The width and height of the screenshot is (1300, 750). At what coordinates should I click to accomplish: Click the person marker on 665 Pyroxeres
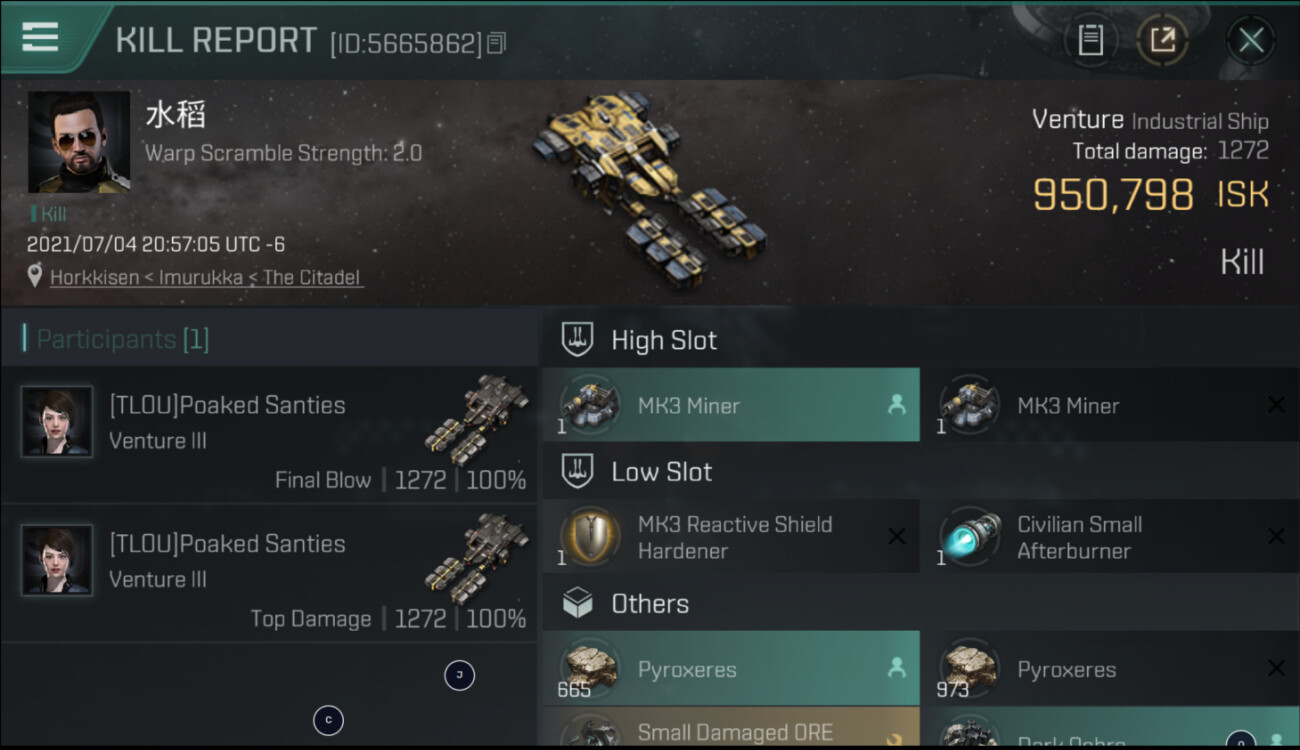897,669
